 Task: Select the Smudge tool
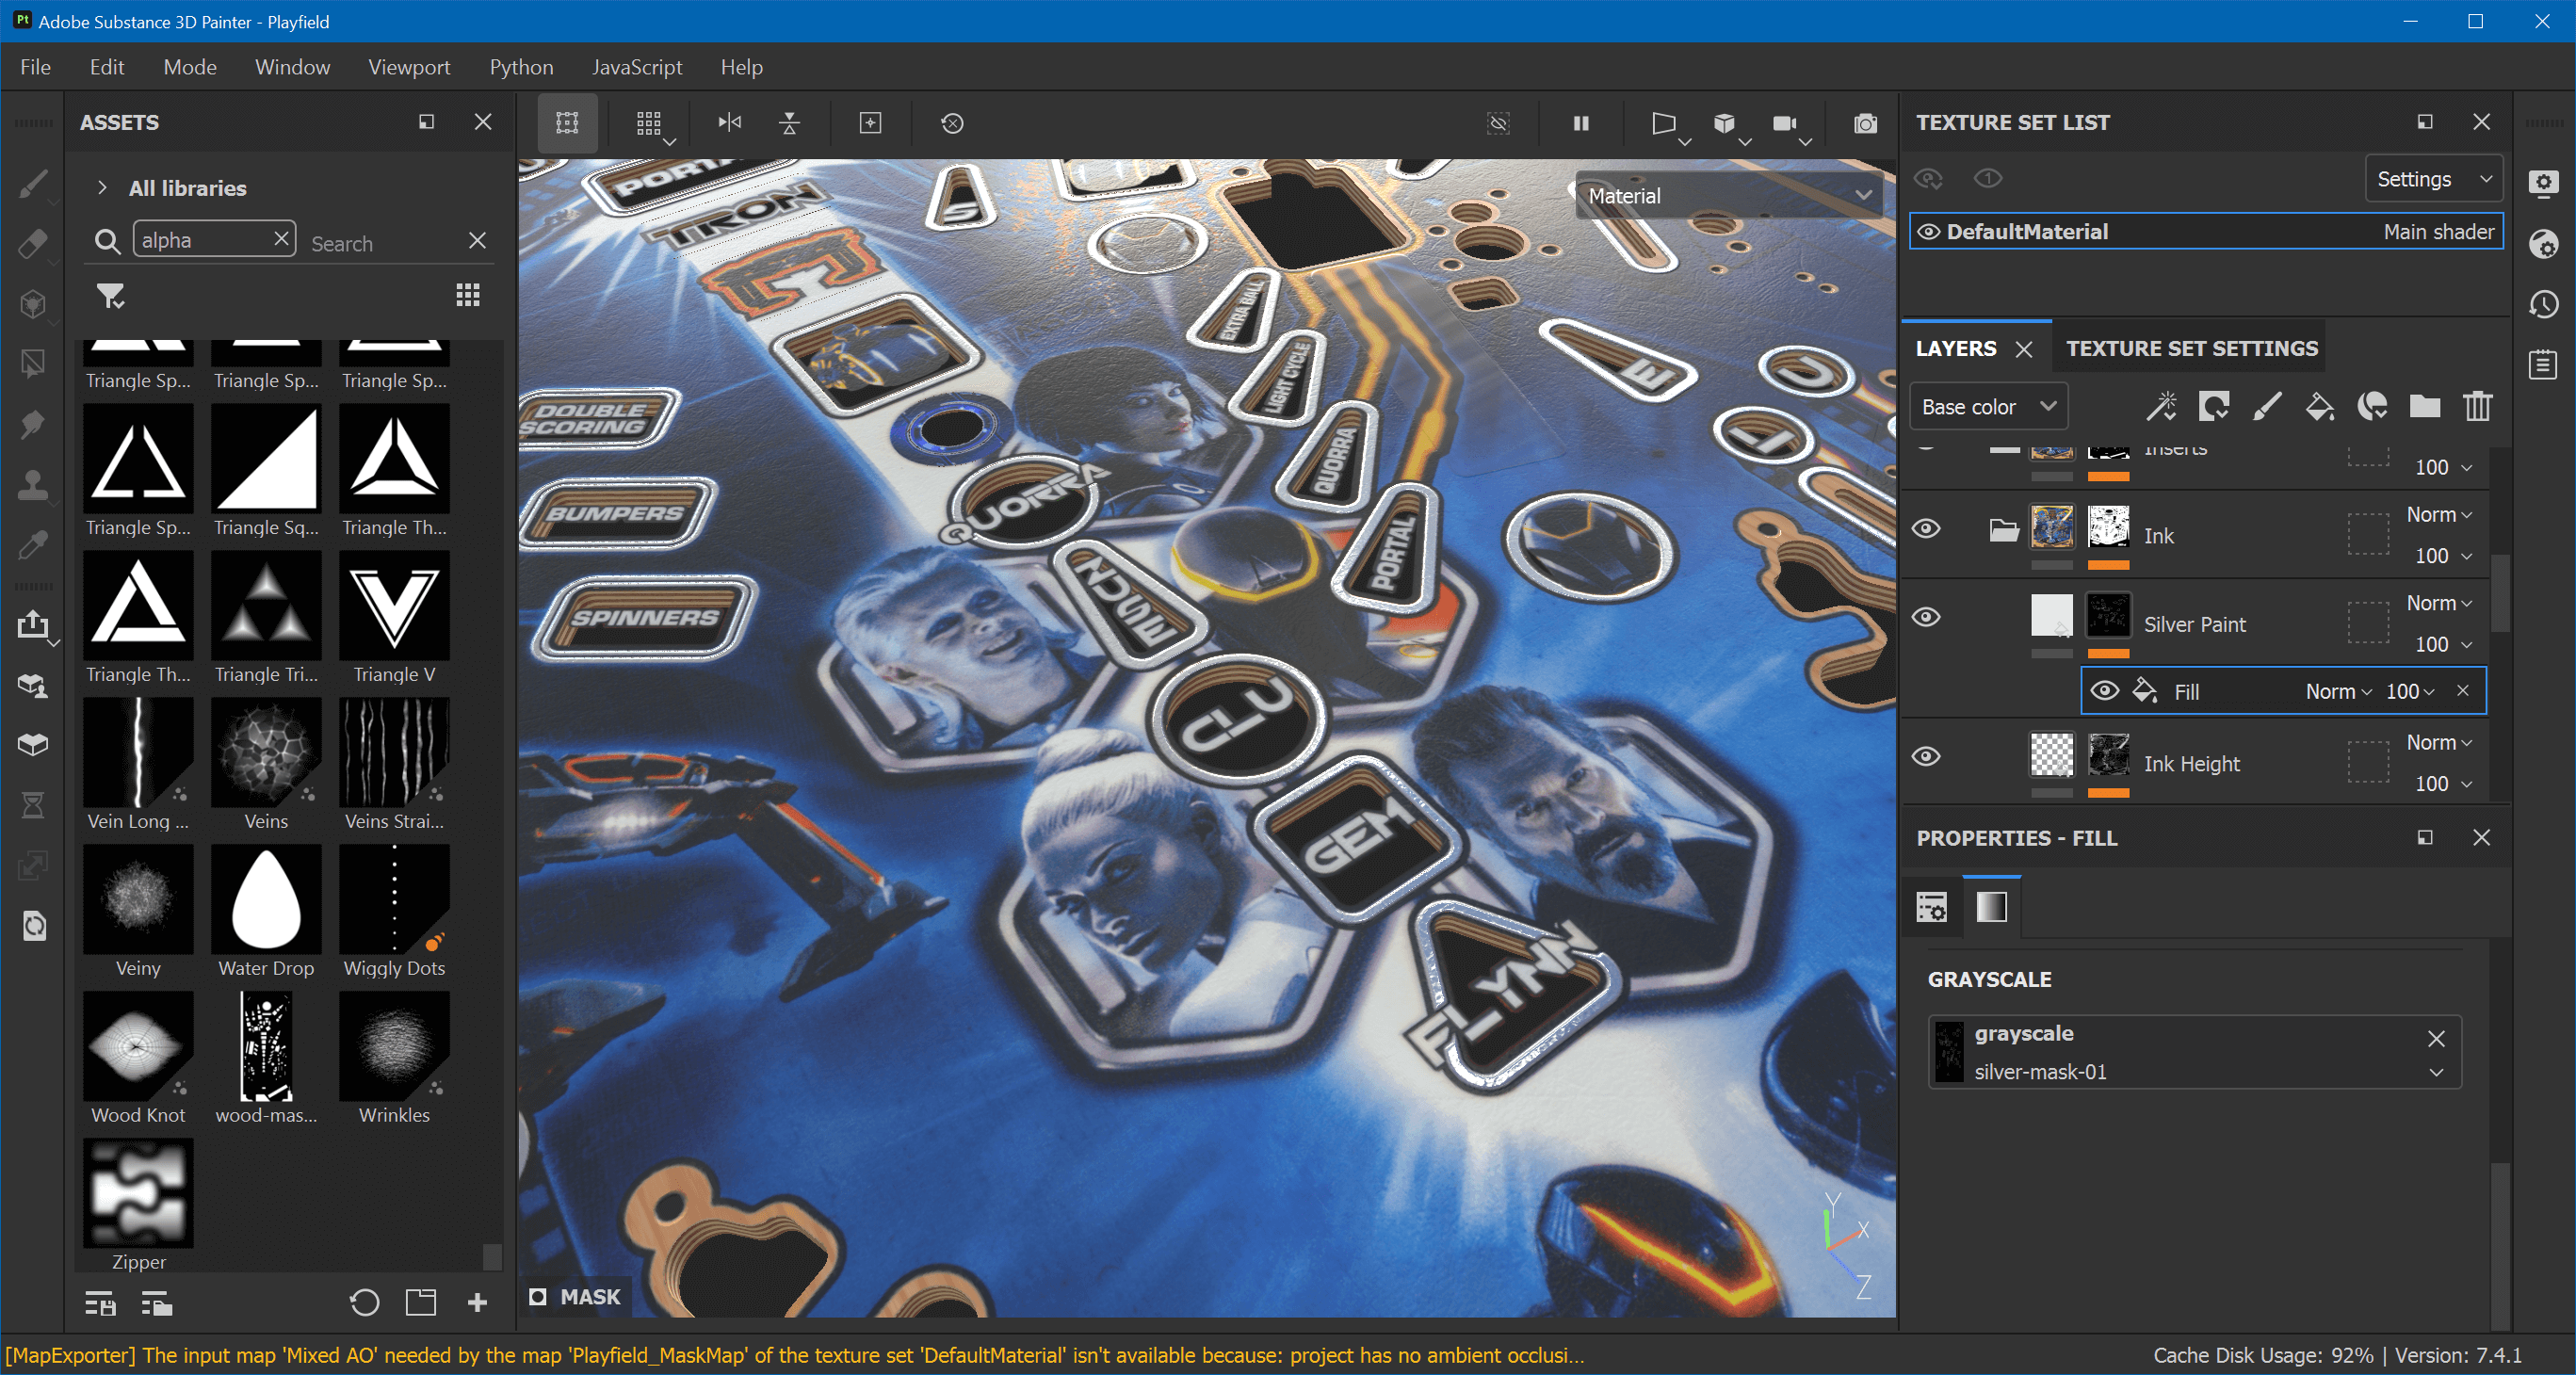click(33, 424)
